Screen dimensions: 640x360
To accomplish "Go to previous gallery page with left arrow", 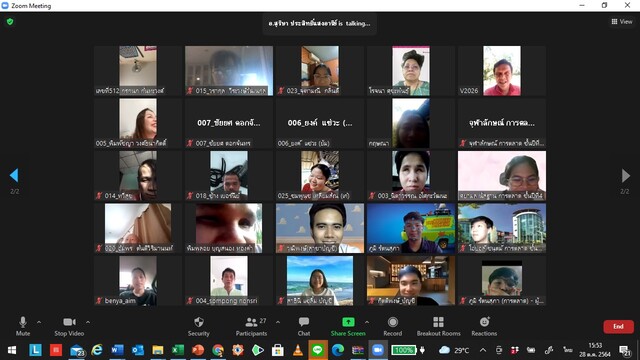I will coord(14,176).
